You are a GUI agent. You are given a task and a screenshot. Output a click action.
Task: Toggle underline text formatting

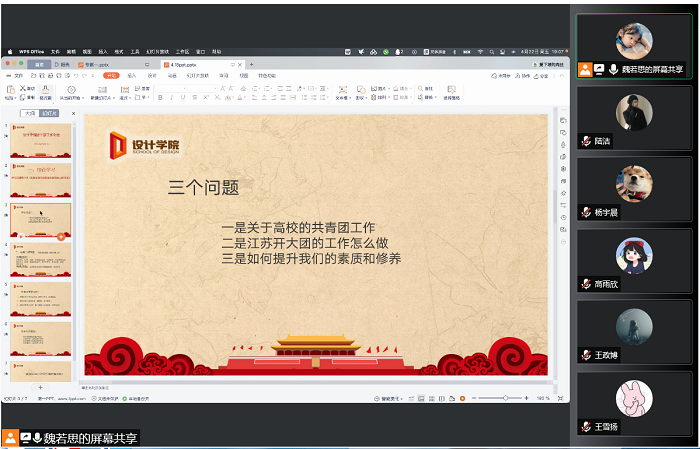pyautogui.click(x=181, y=98)
